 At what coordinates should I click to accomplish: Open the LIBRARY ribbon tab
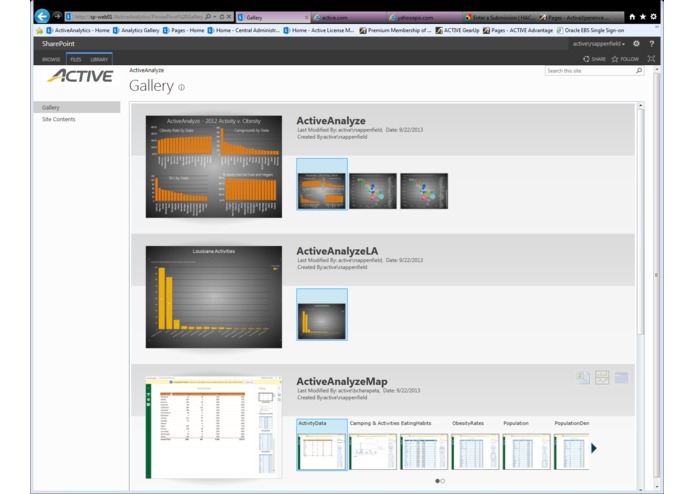tap(99, 59)
